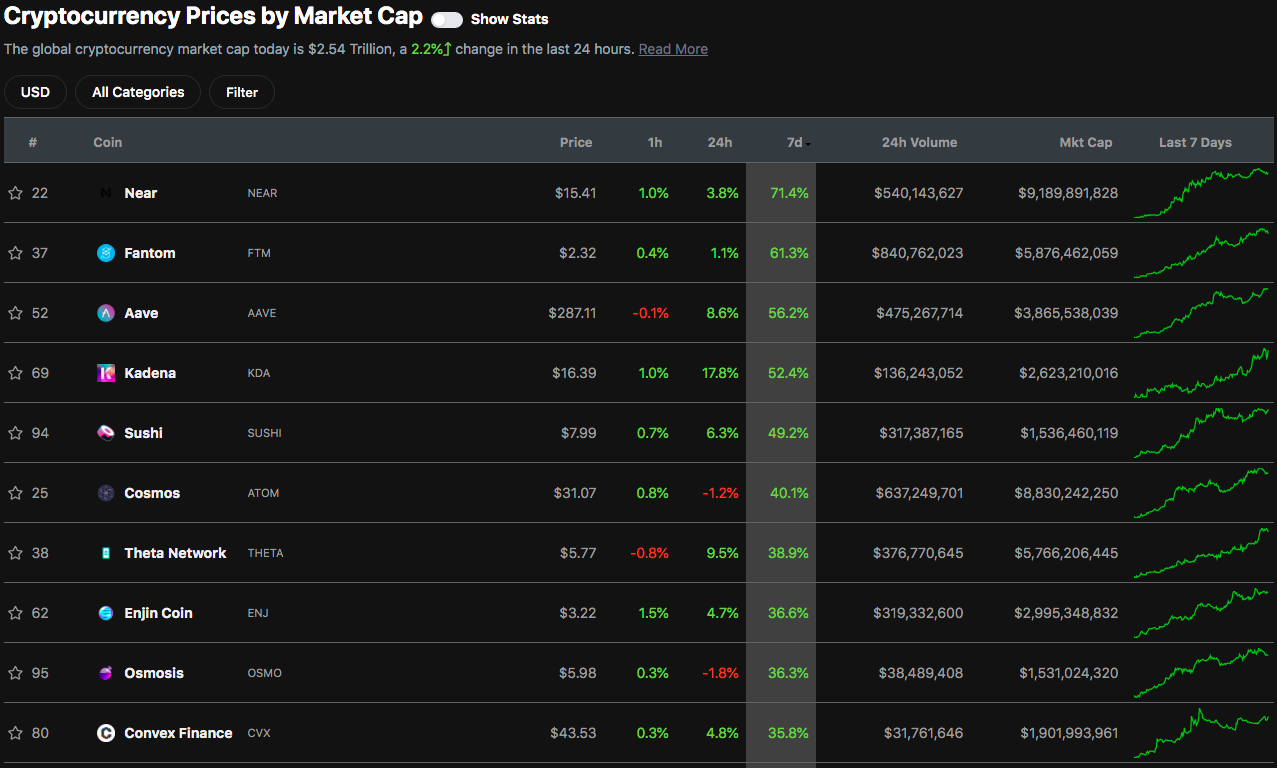This screenshot has width=1277, height=768.
Task: Open the USD currency selector
Action: [35, 92]
